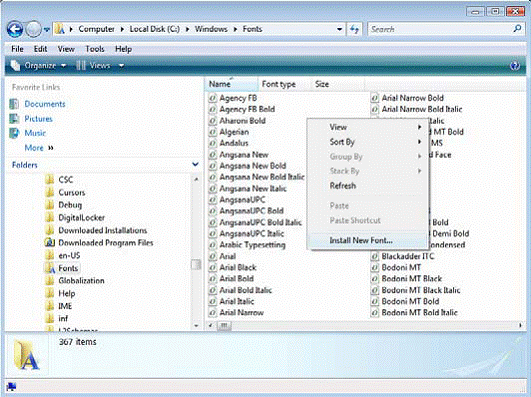Click the Pictures icon in Favorite Links

(x=14, y=119)
